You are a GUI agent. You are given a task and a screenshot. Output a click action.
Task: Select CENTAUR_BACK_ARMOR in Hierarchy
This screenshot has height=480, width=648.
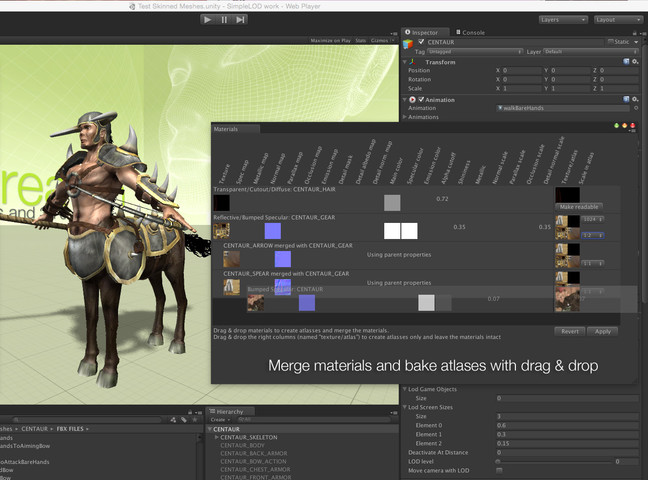point(254,453)
